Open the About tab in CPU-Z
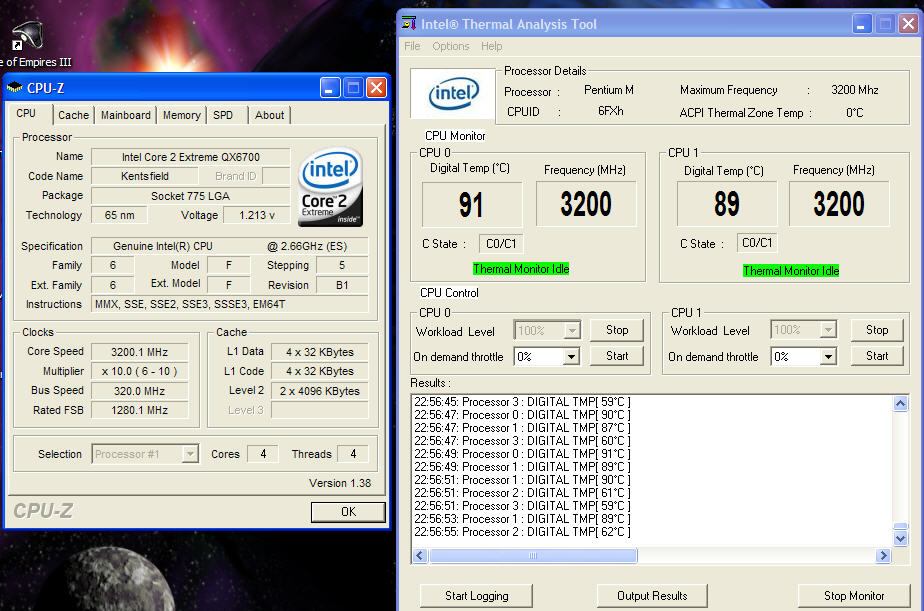 (269, 115)
